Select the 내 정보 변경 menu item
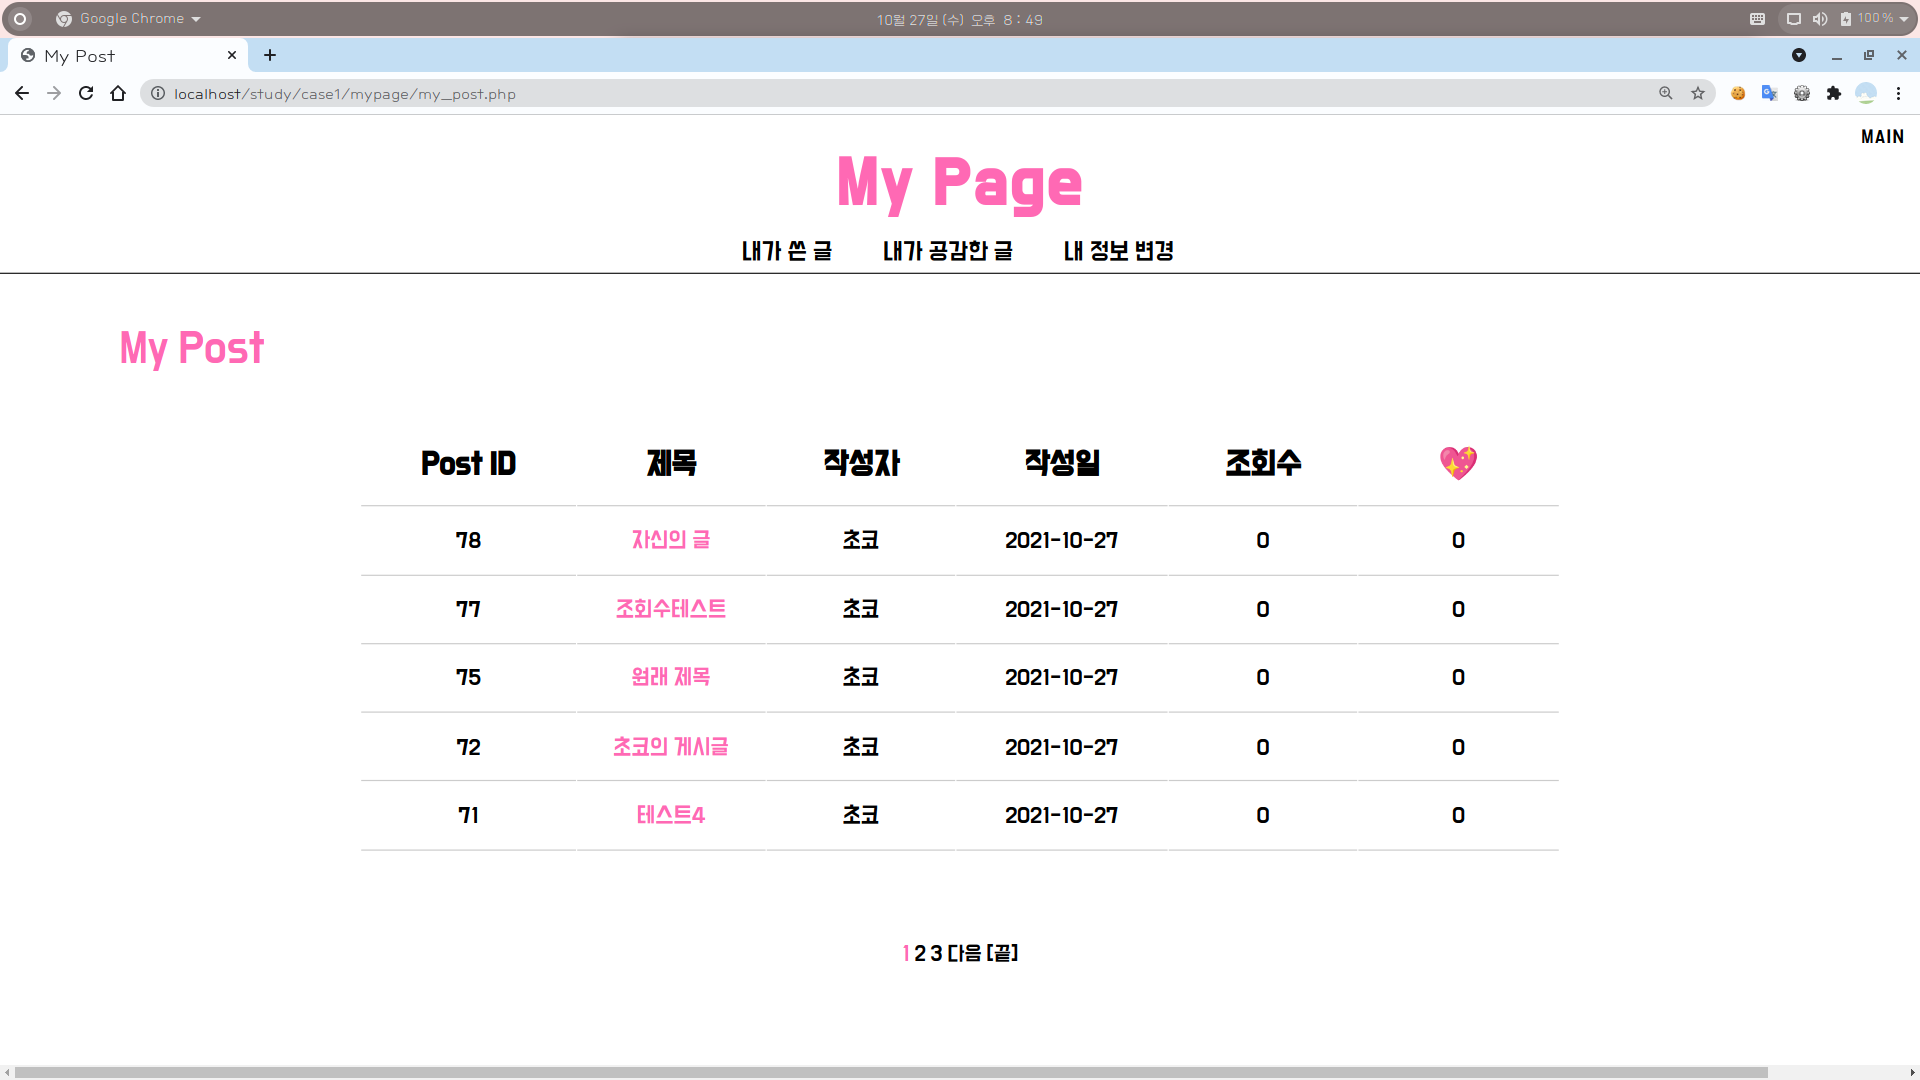Viewport: 1920px width, 1080px height. [x=1118, y=251]
